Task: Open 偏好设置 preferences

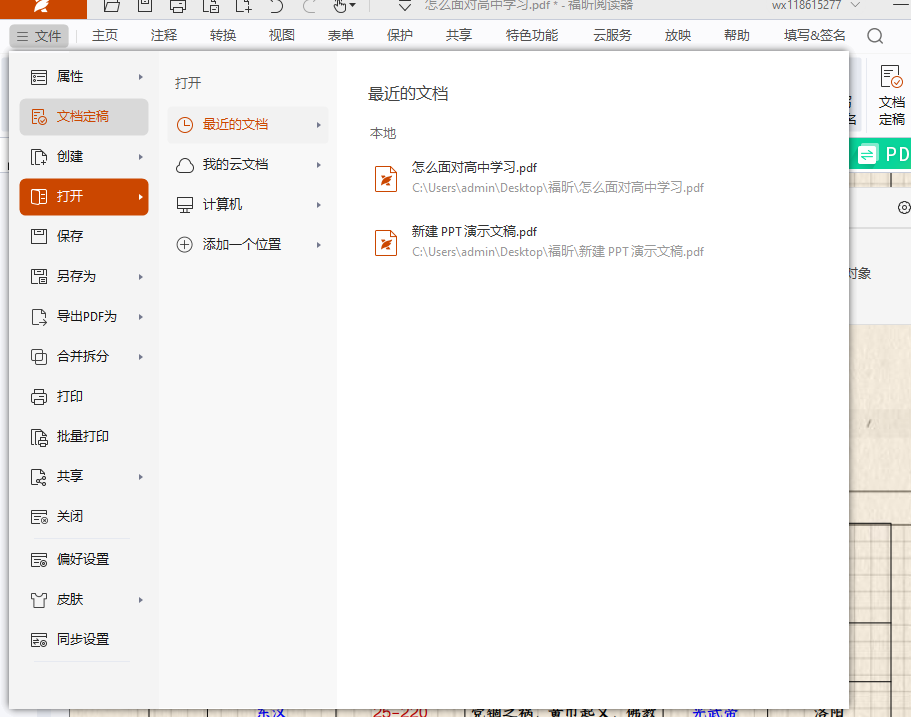Action: pos(83,559)
